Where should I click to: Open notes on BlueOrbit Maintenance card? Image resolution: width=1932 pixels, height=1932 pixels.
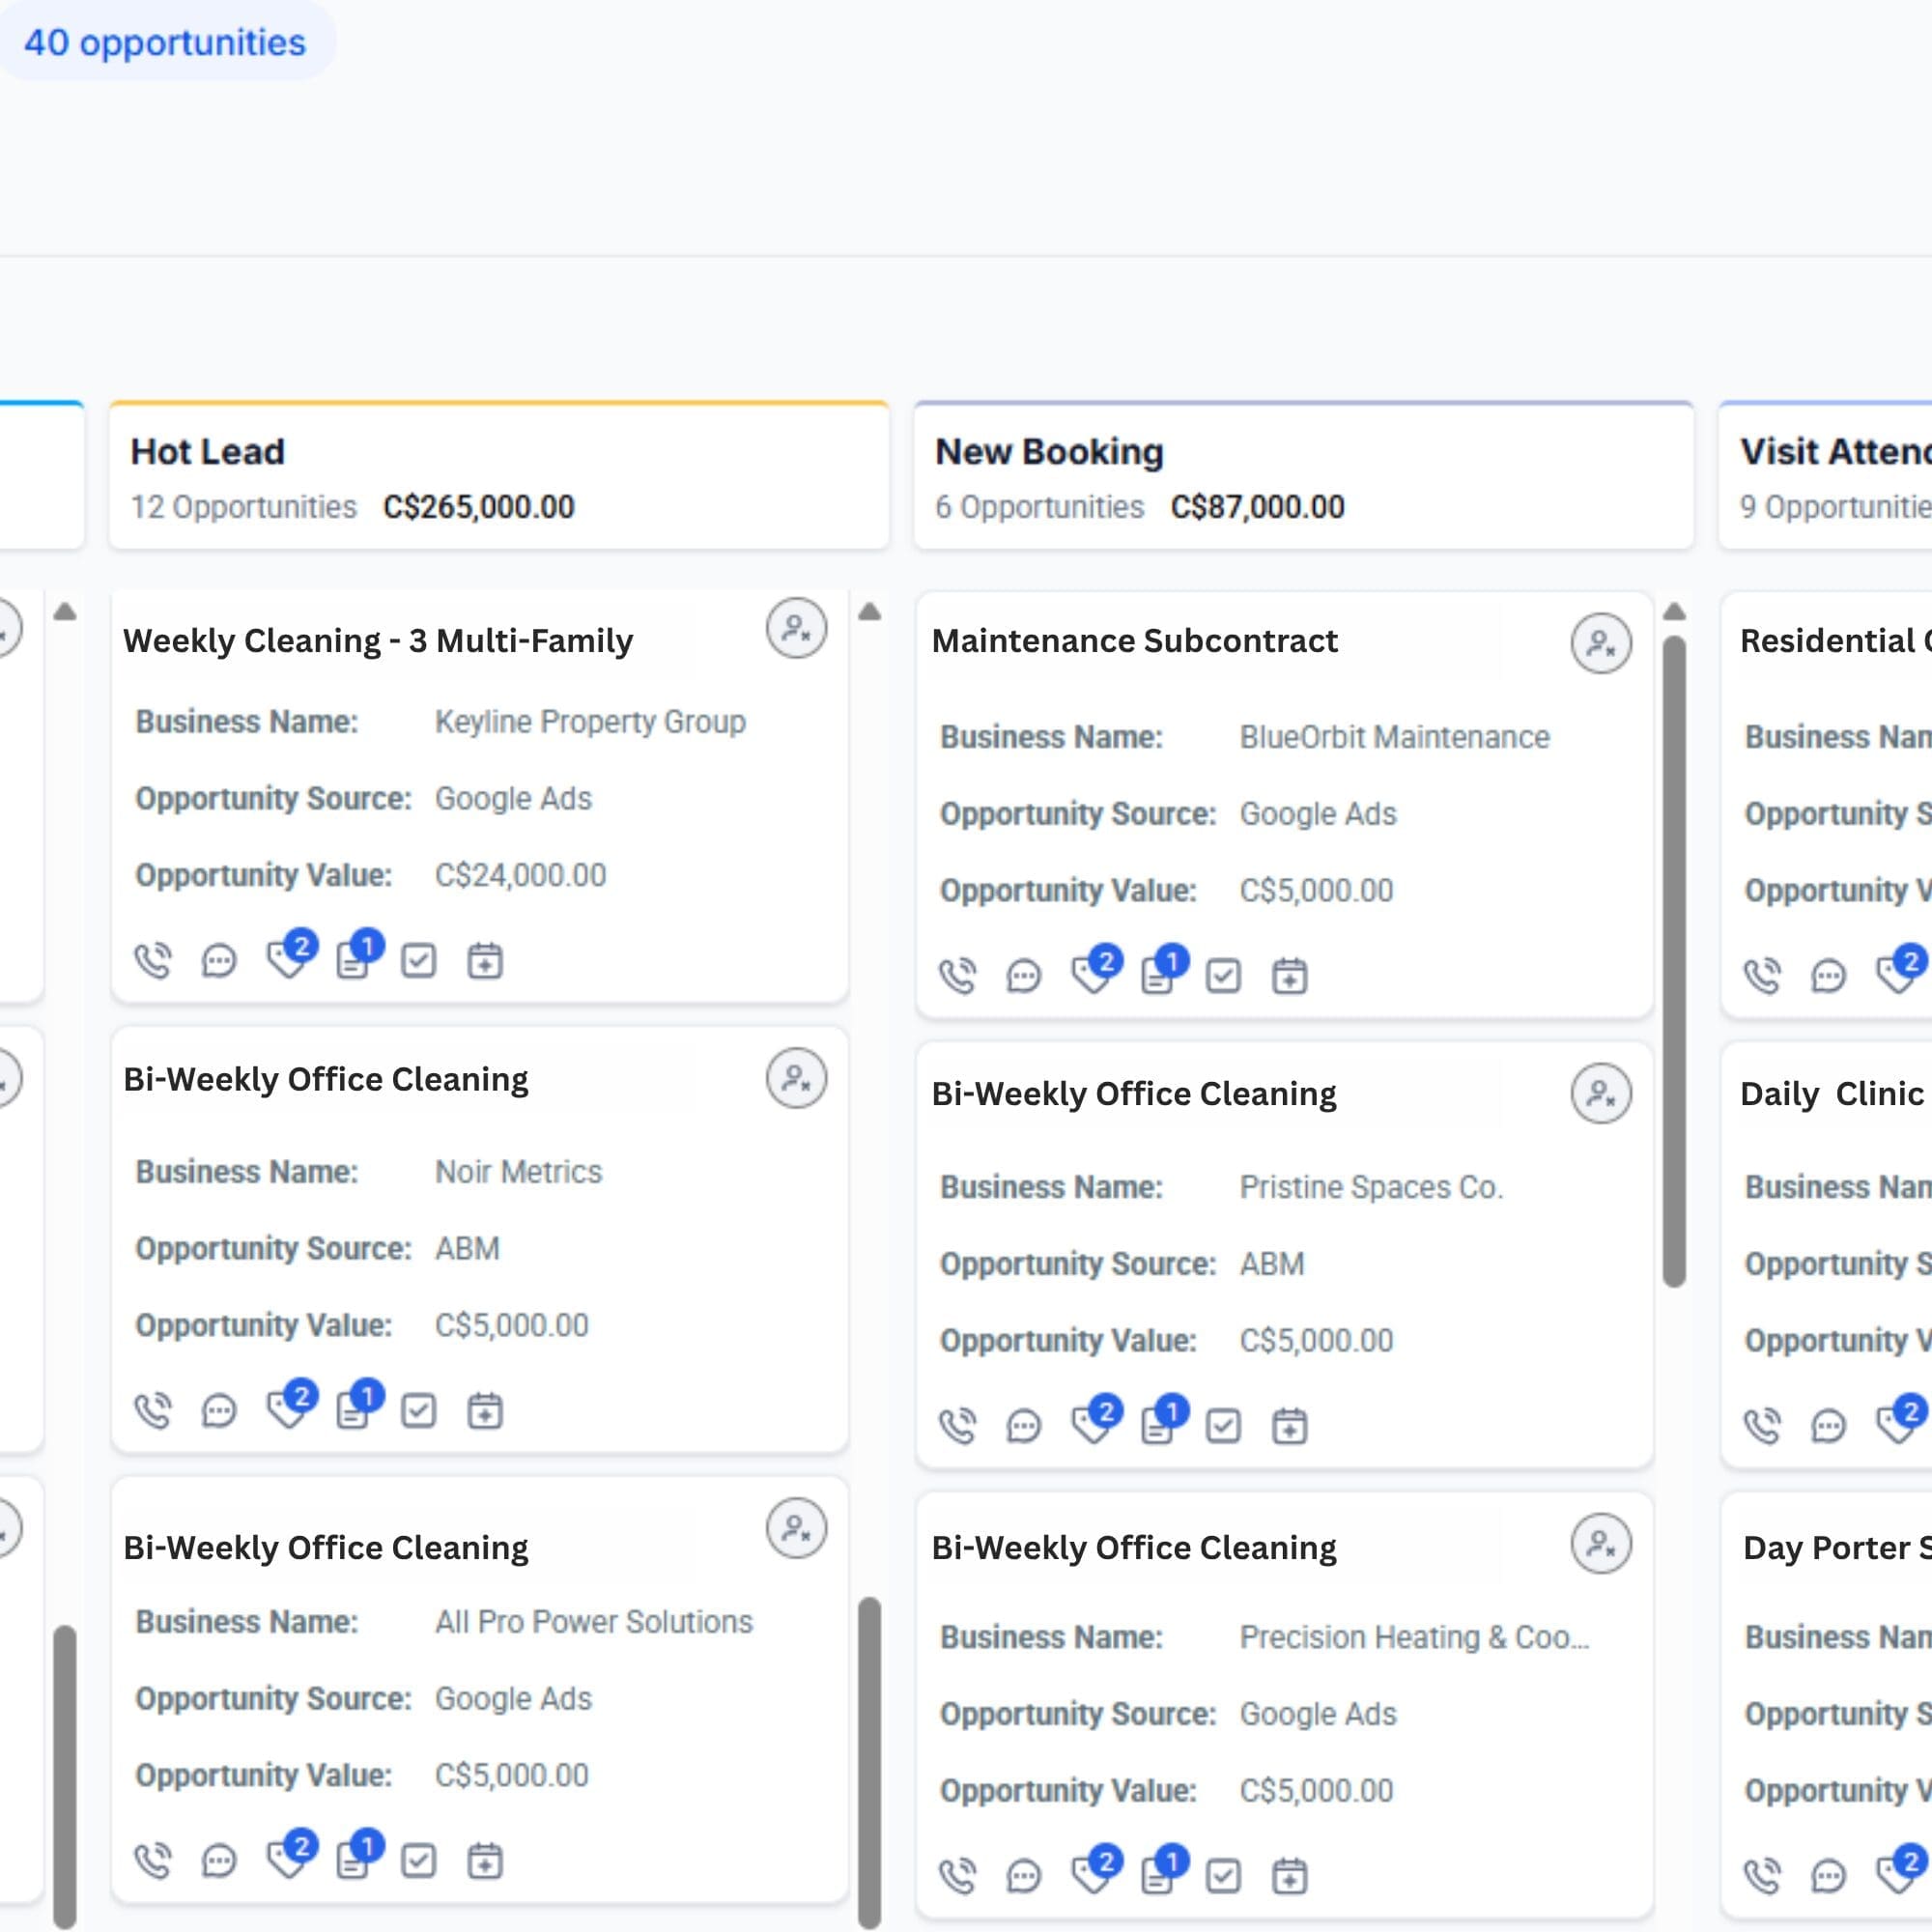[x=1163, y=971]
